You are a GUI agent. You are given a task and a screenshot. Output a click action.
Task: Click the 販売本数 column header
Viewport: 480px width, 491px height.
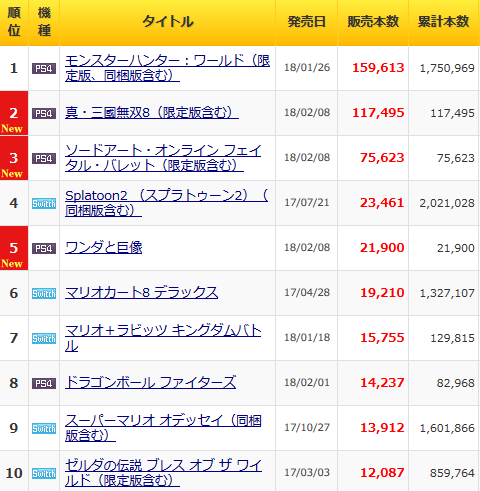coord(373,22)
